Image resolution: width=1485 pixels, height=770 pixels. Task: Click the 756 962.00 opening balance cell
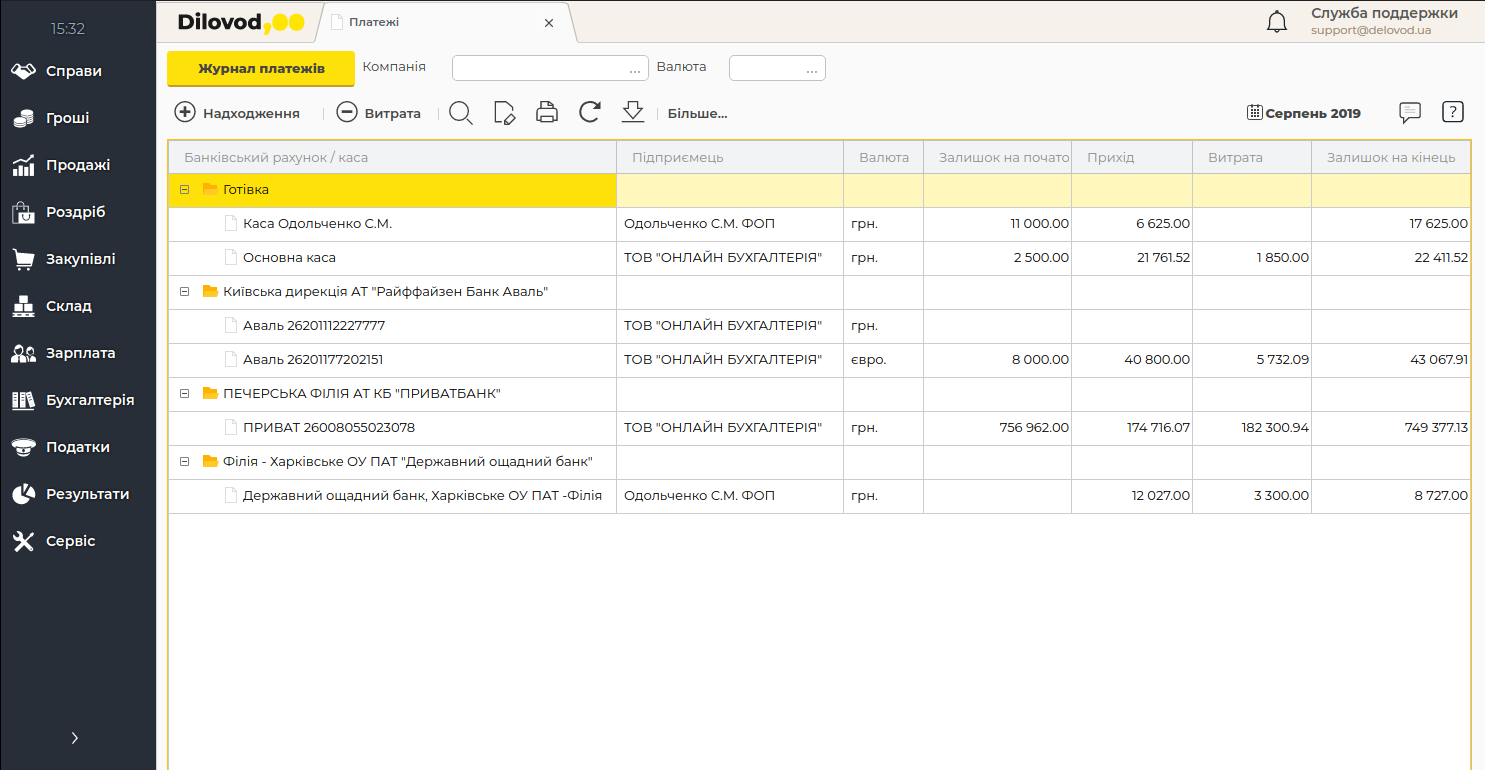pos(997,428)
